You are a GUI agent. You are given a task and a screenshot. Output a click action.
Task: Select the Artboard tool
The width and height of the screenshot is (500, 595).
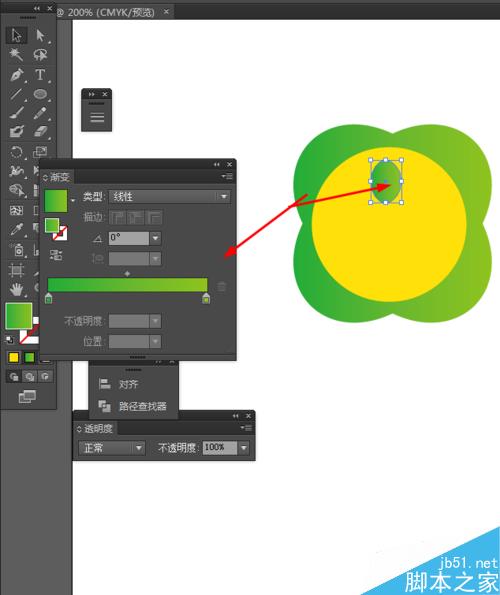(16, 271)
